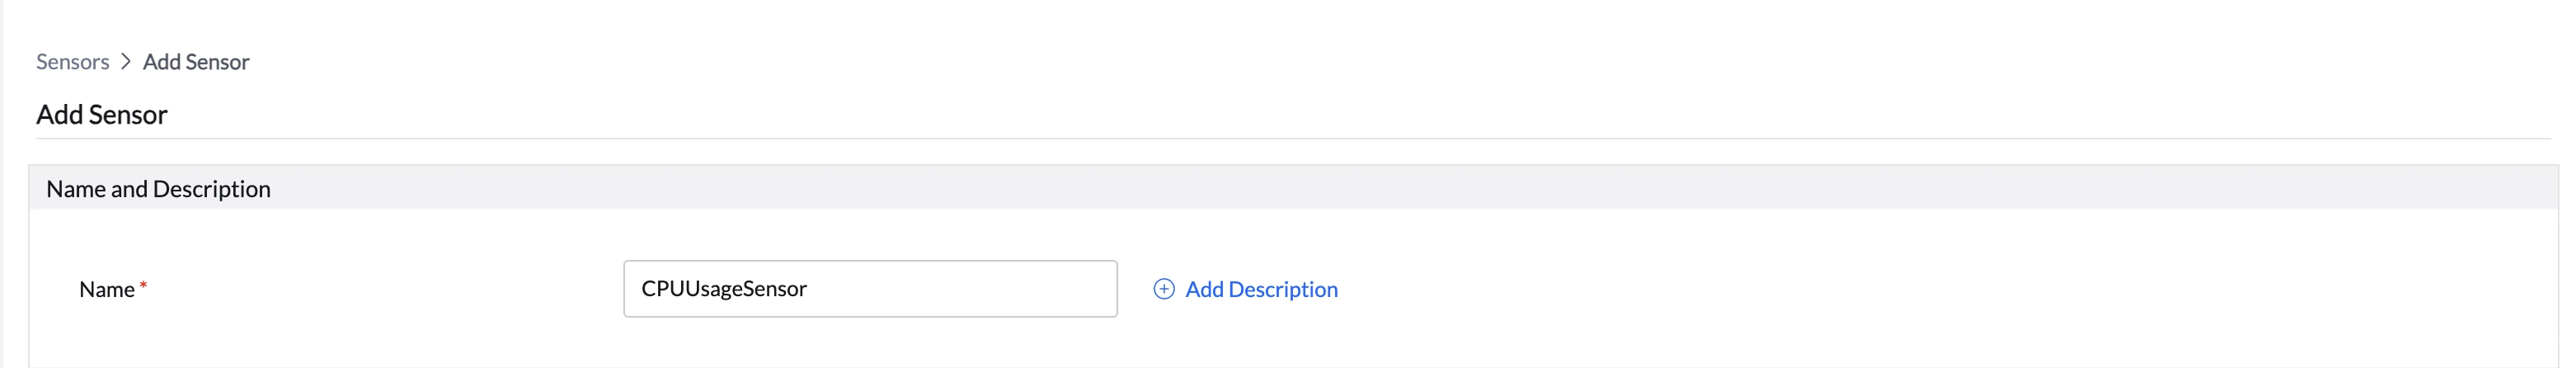The width and height of the screenshot is (2576, 368).
Task: Click the word Sensors in the breadcrumb trail
Action: (x=72, y=62)
